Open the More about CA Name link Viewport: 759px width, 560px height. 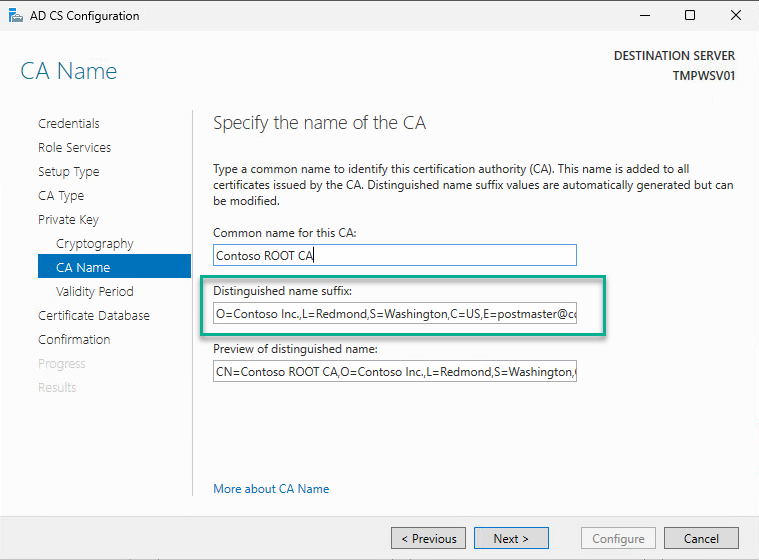271,489
